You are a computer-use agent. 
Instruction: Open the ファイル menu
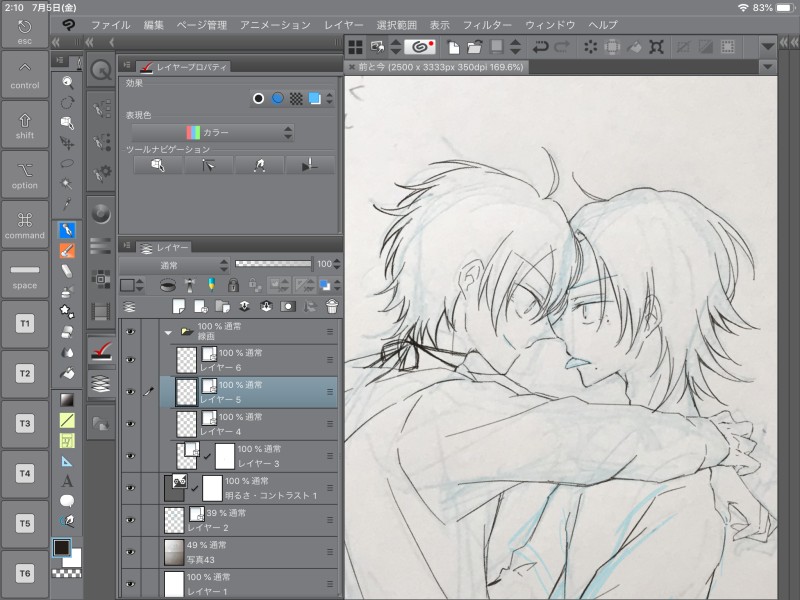click(110, 25)
